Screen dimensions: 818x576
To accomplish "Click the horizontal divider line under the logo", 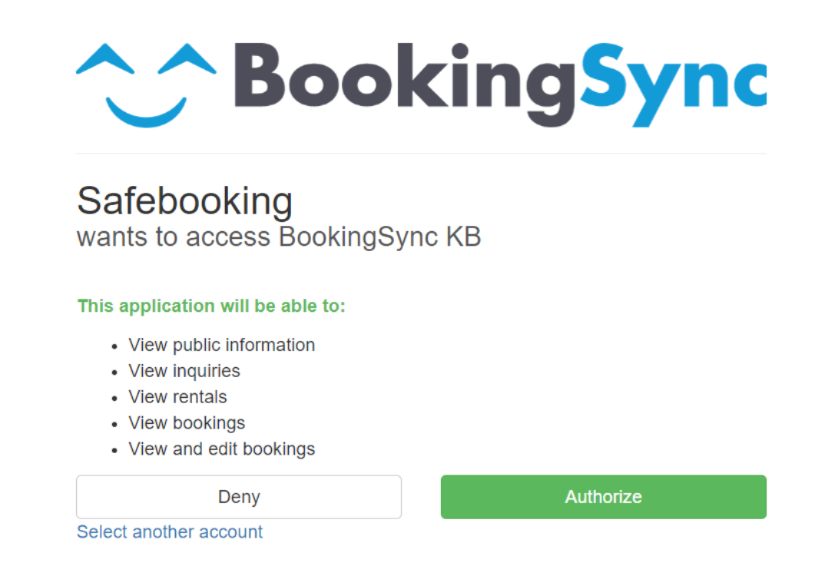I will coord(421,154).
